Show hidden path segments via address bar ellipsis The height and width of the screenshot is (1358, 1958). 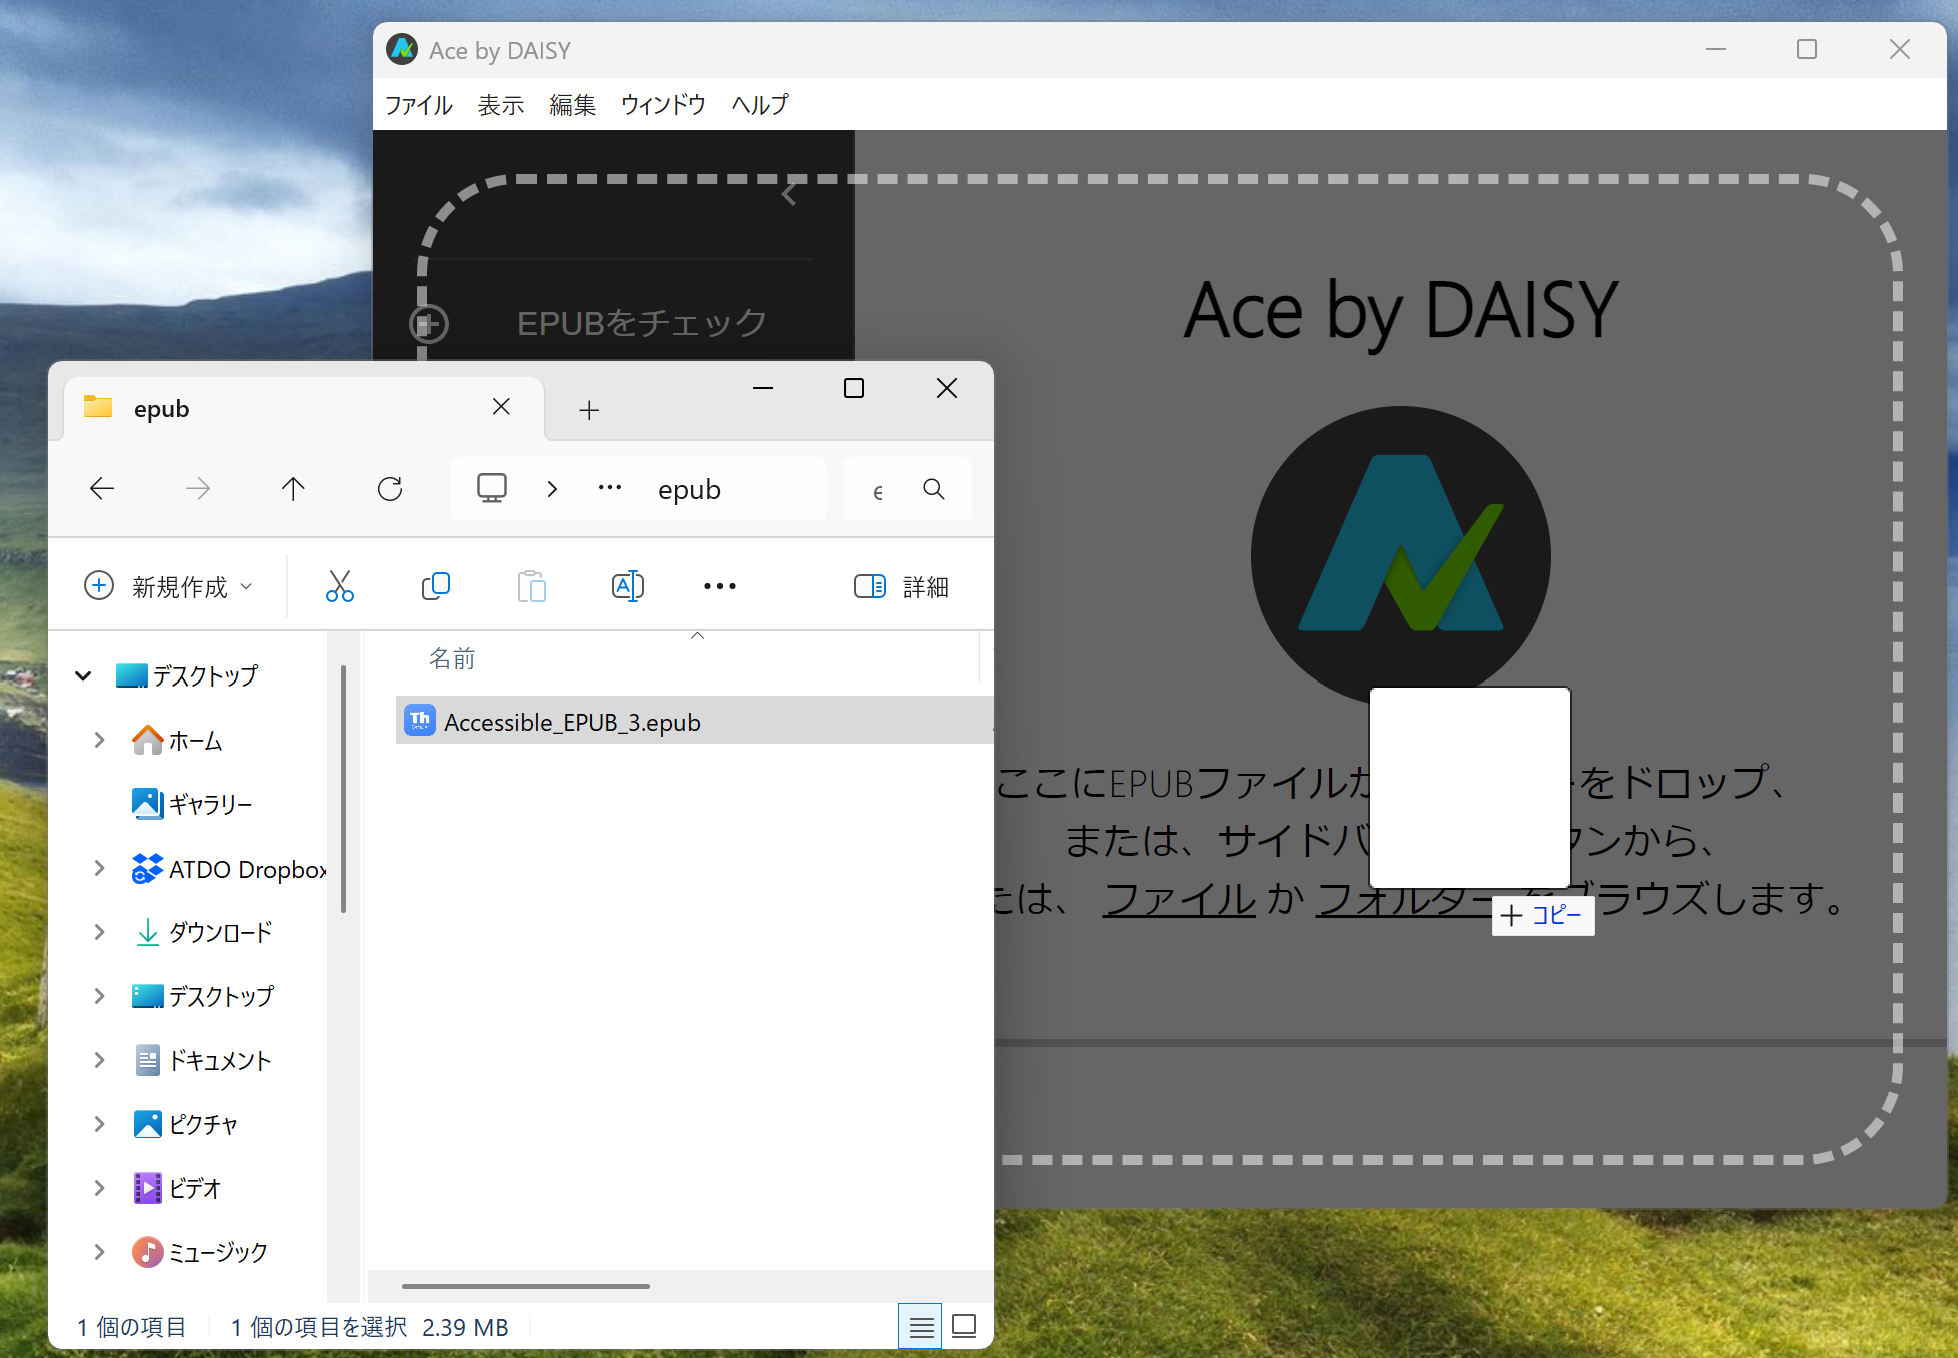[610, 488]
